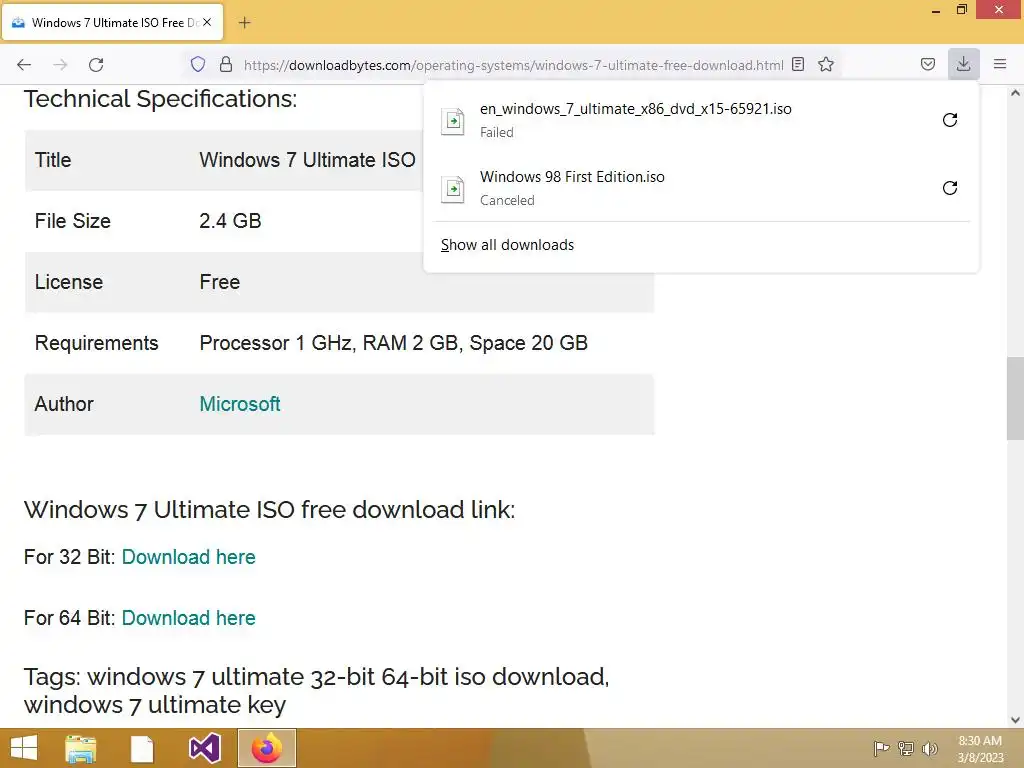Click the 2.4 GB file size cell
1024x768 pixels.
point(230,221)
